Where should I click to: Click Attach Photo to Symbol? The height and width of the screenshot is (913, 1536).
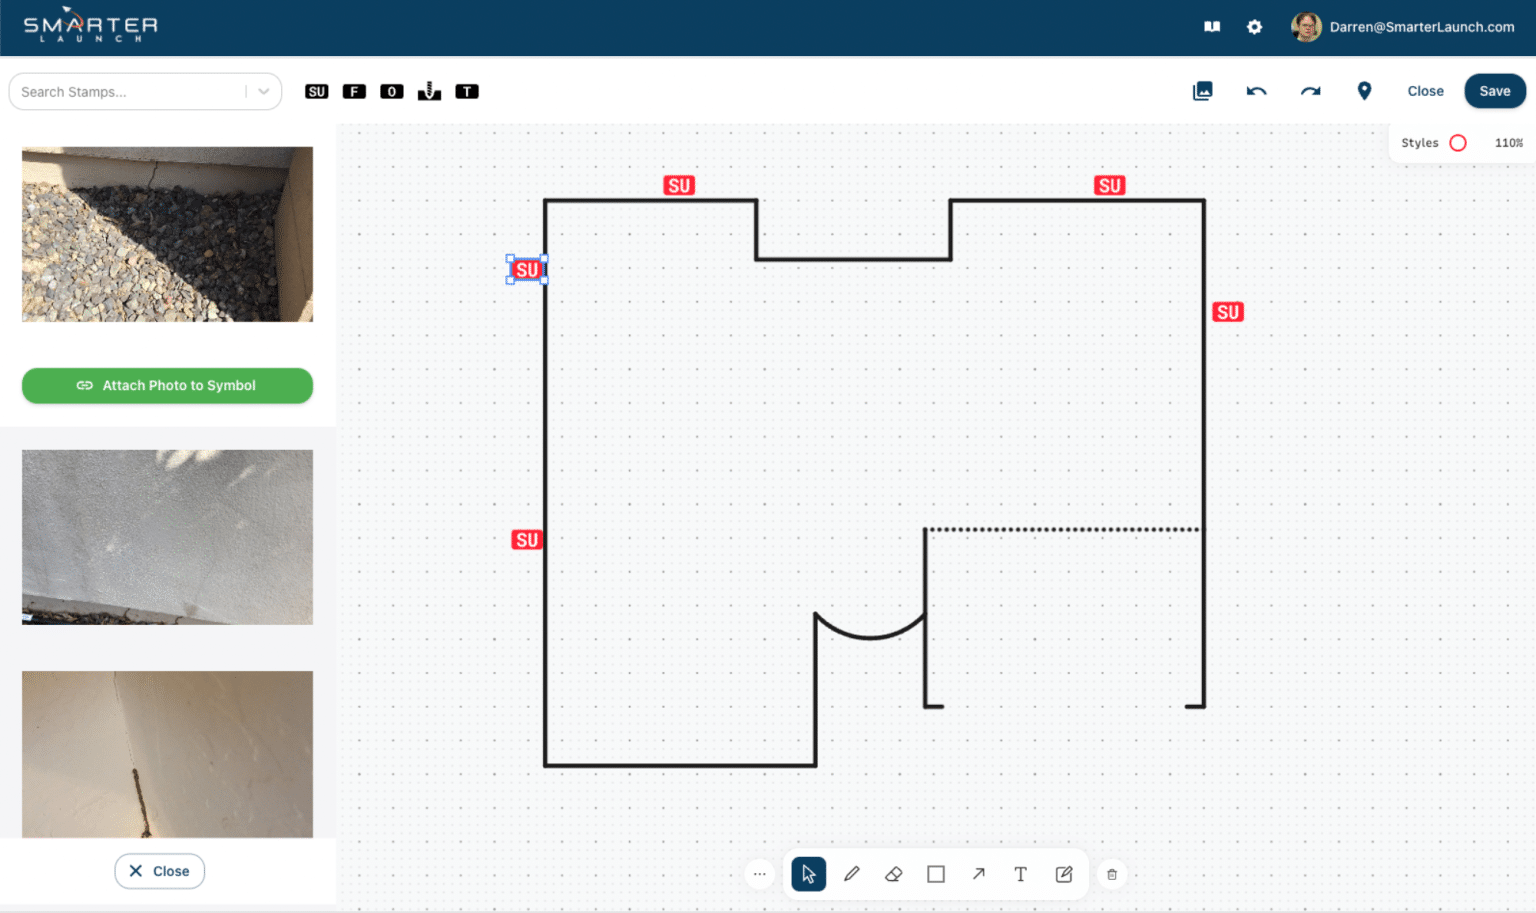(167, 385)
